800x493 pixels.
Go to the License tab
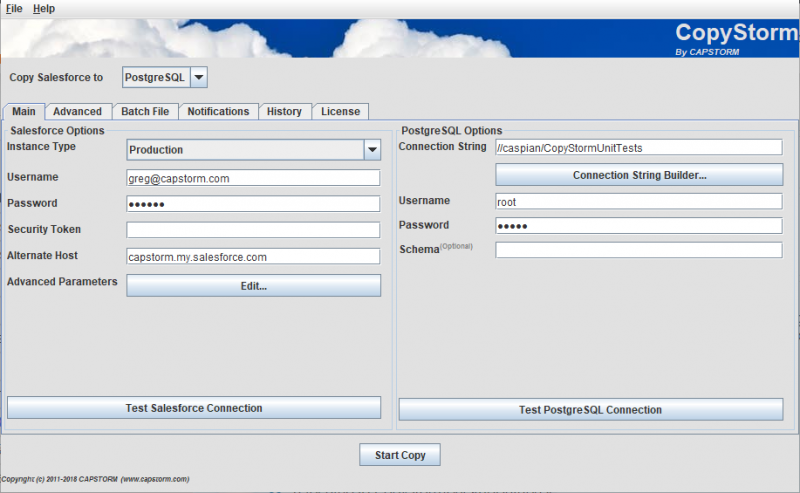tap(340, 112)
